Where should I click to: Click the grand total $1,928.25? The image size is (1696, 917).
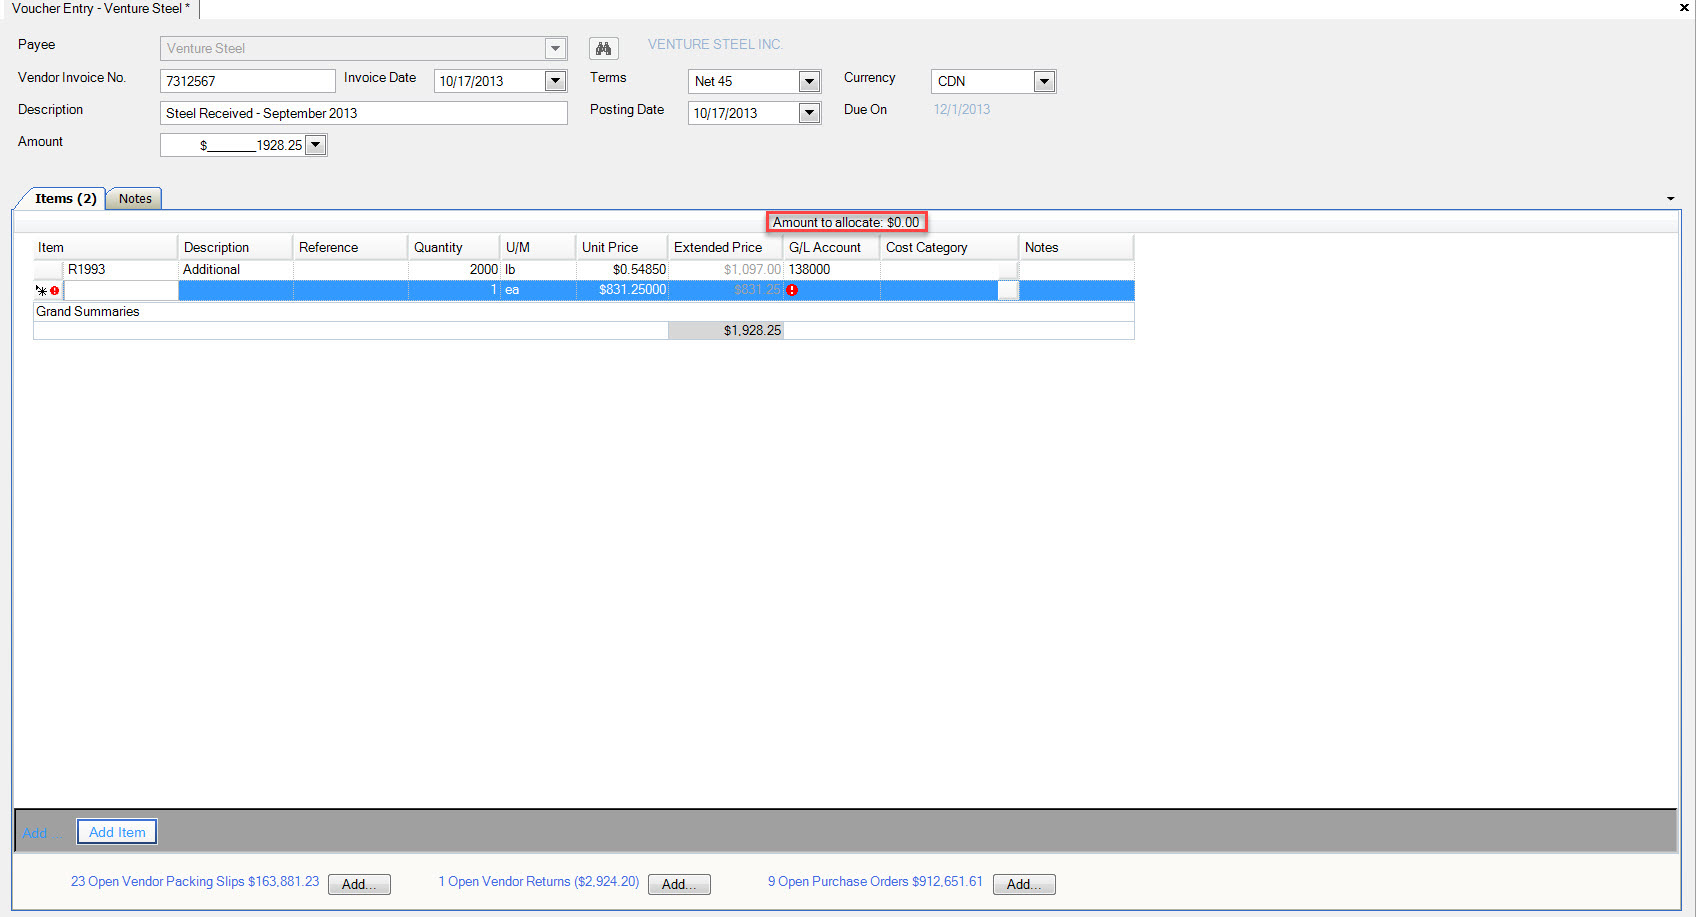click(x=726, y=330)
